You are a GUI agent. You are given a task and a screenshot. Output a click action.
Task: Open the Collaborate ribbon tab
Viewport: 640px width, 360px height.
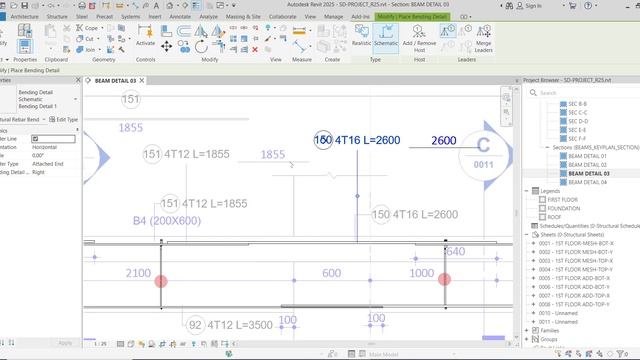point(282,17)
